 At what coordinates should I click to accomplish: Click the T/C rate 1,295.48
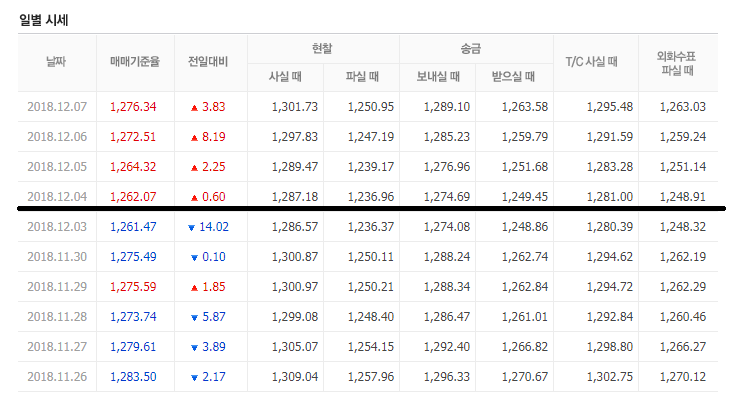tap(610, 107)
